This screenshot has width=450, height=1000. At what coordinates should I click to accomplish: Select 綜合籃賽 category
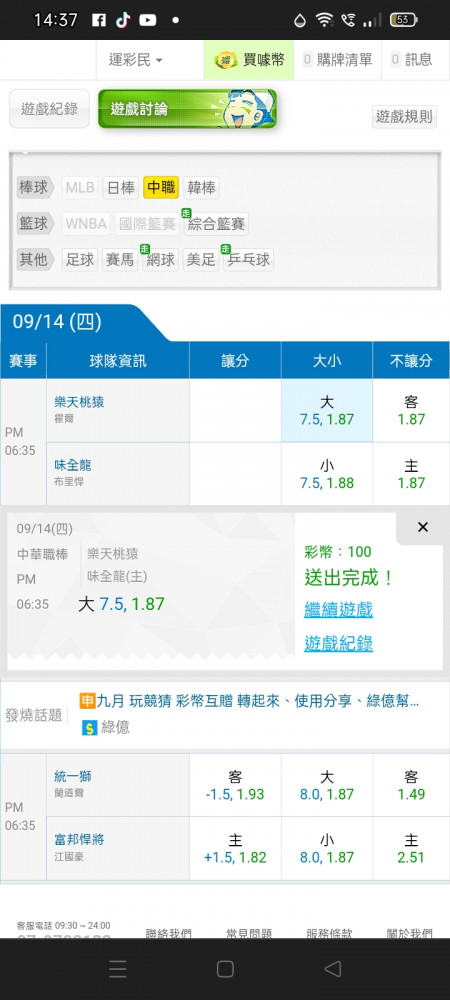click(216, 224)
